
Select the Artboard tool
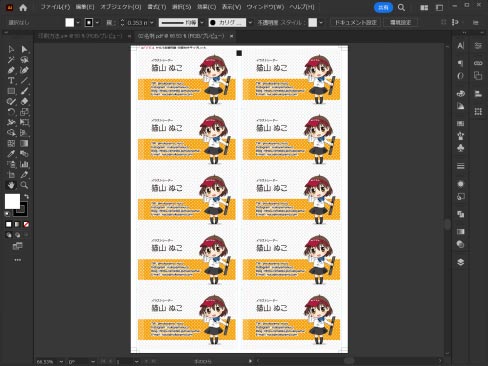click(x=11, y=175)
